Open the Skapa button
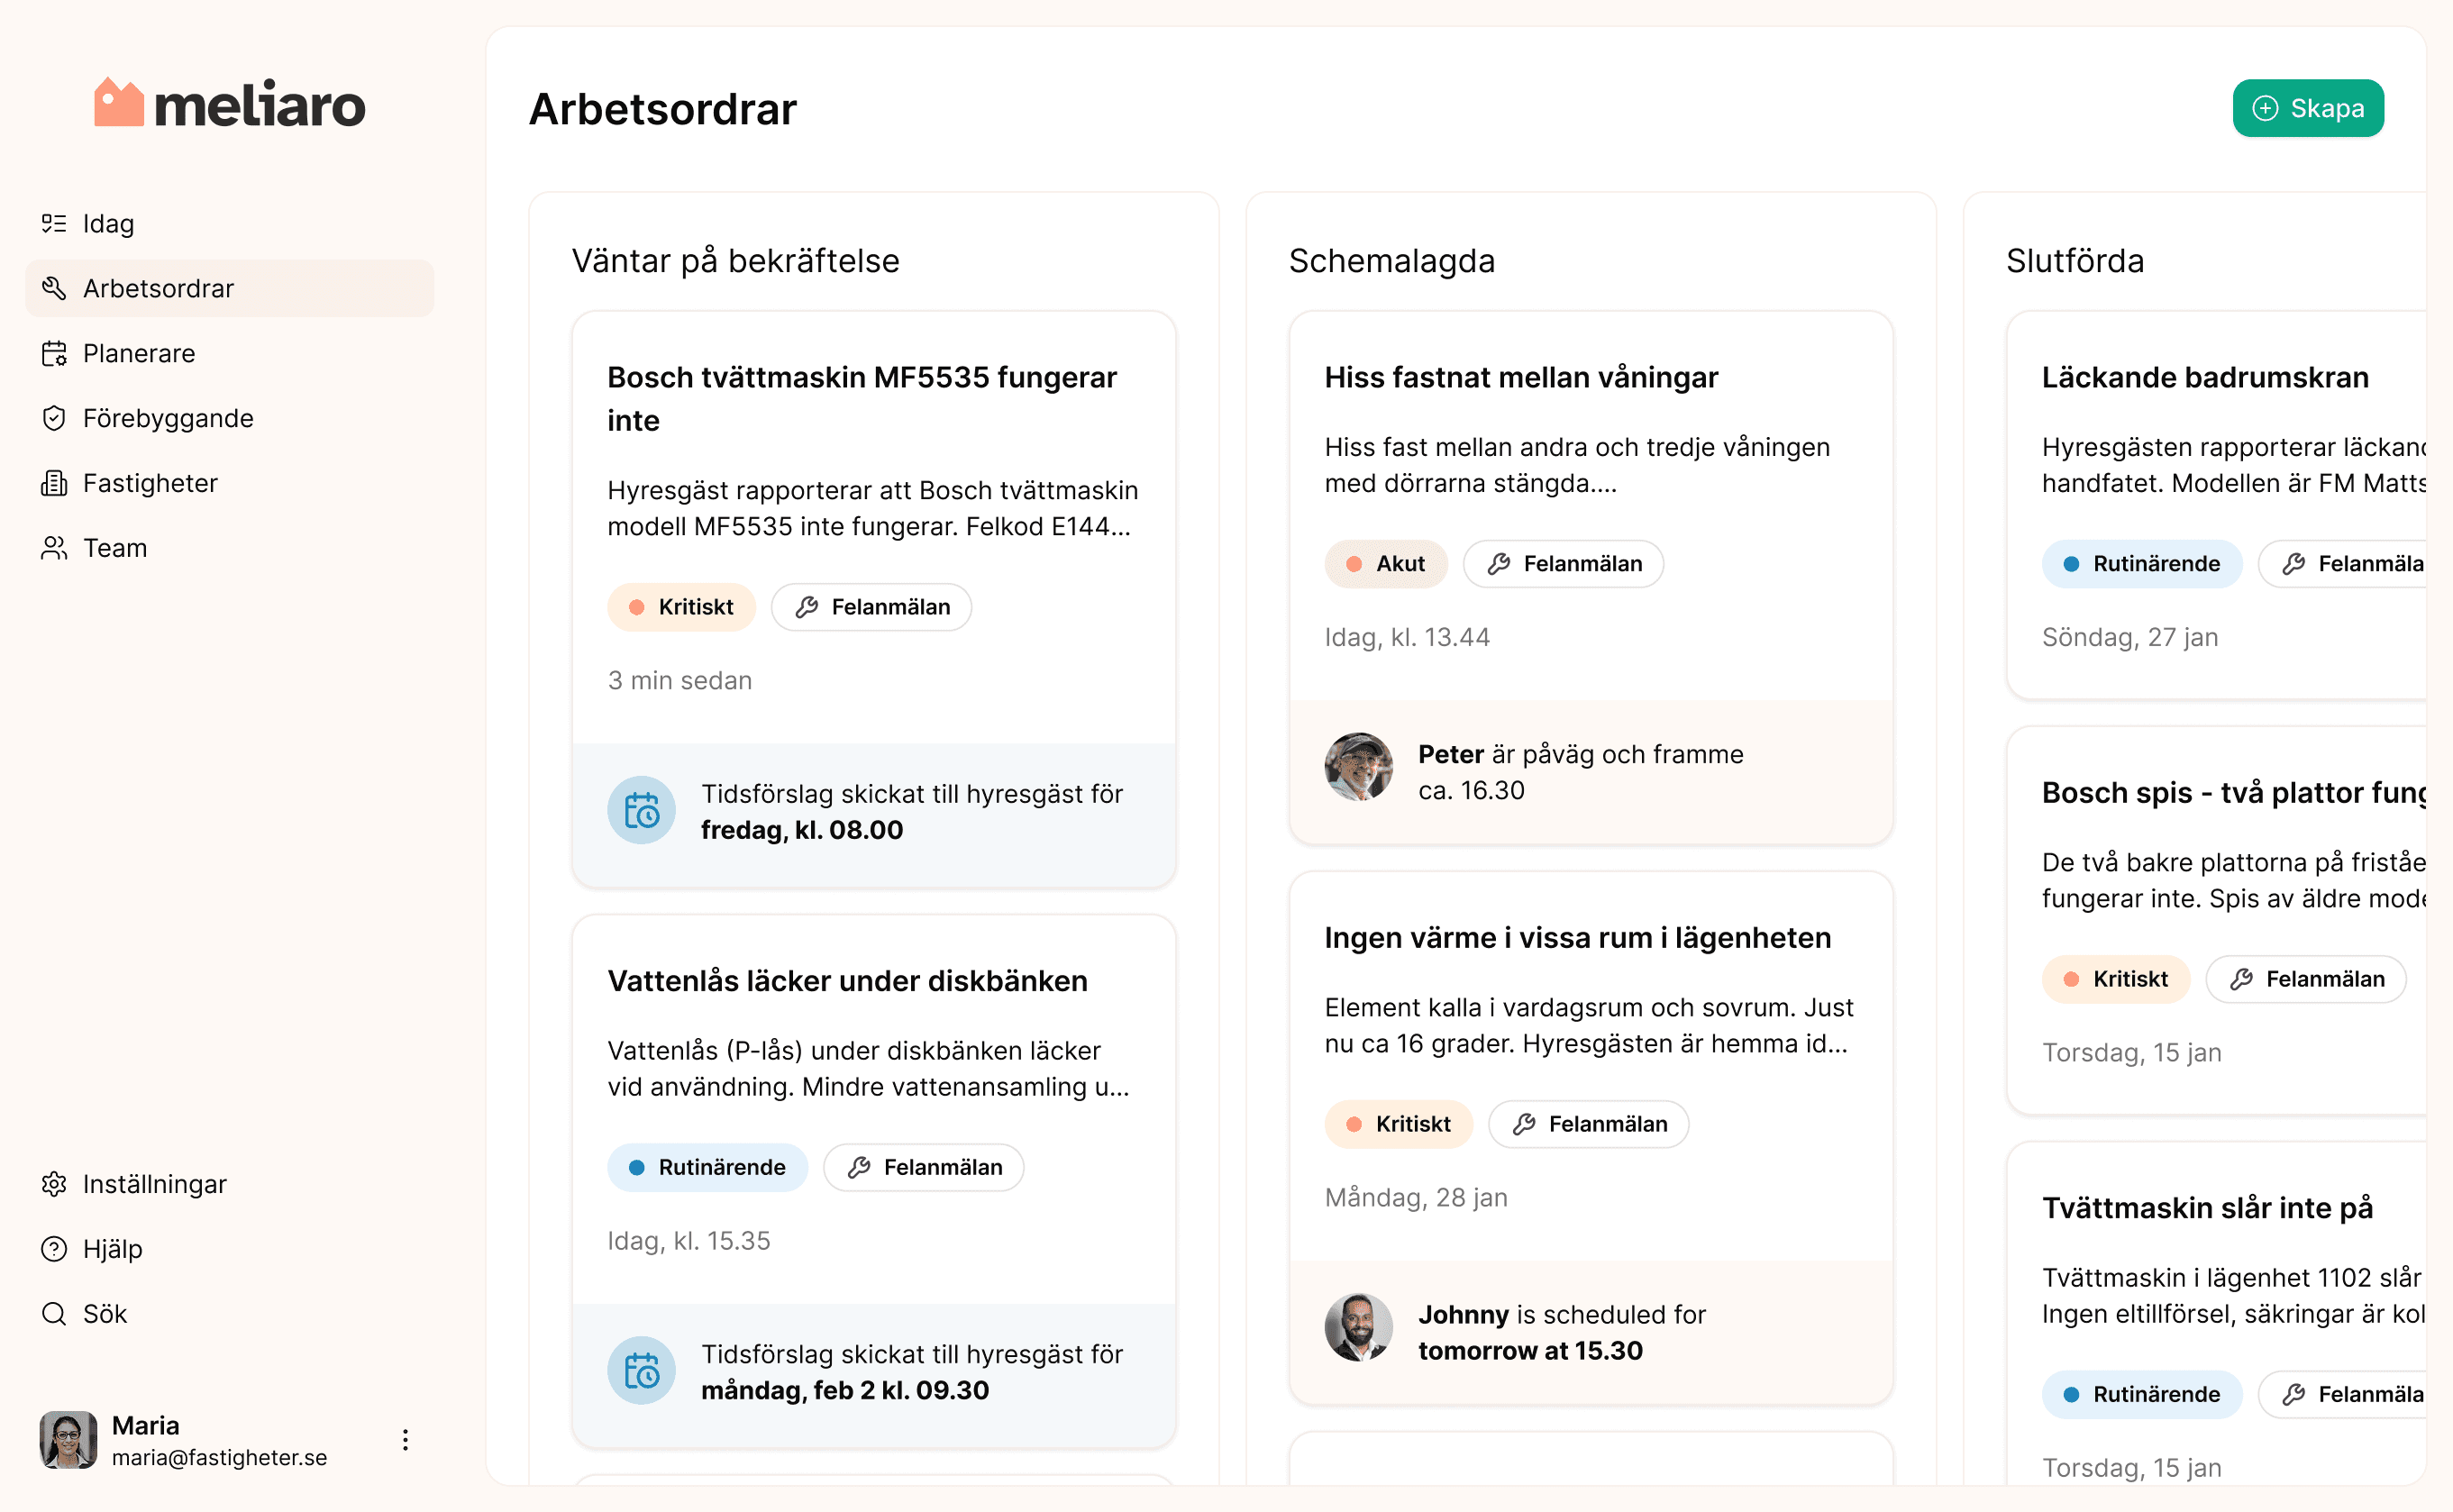 click(2307, 108)
